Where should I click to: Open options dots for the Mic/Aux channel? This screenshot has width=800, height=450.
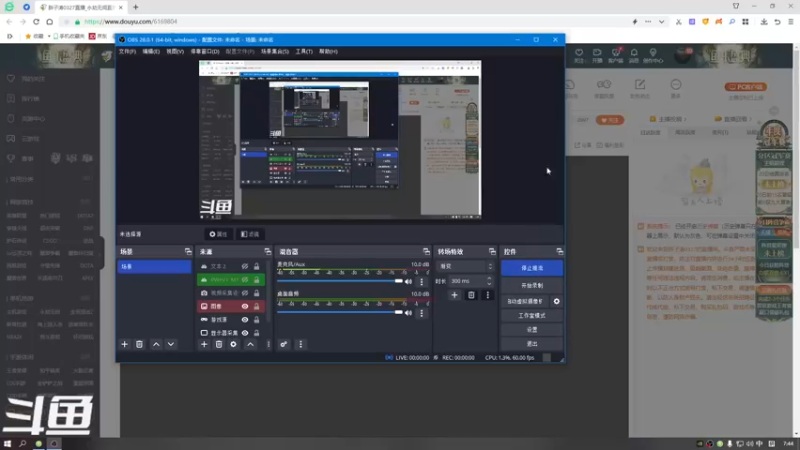click(x=421, y=282)
